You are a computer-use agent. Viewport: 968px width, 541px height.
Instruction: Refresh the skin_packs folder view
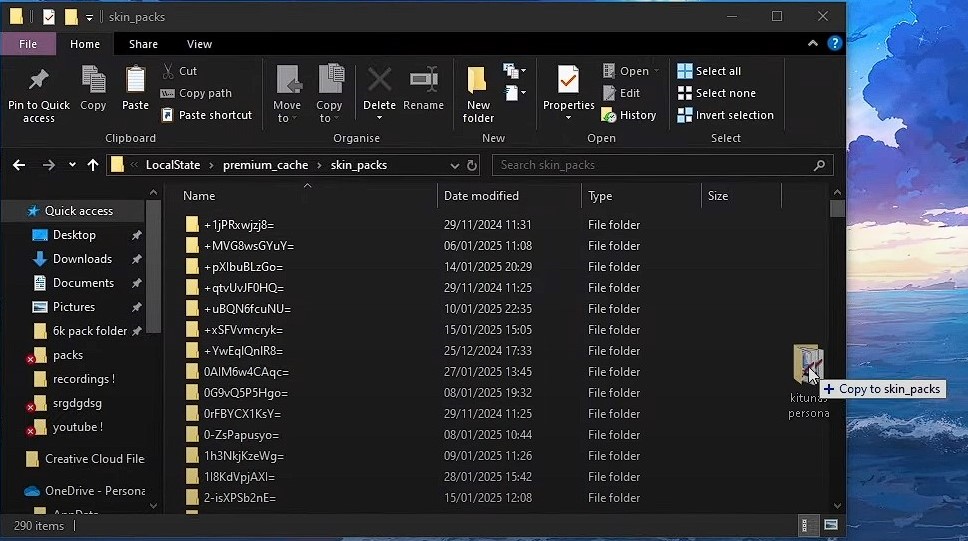pyautogui.click(x=472, y=165)
